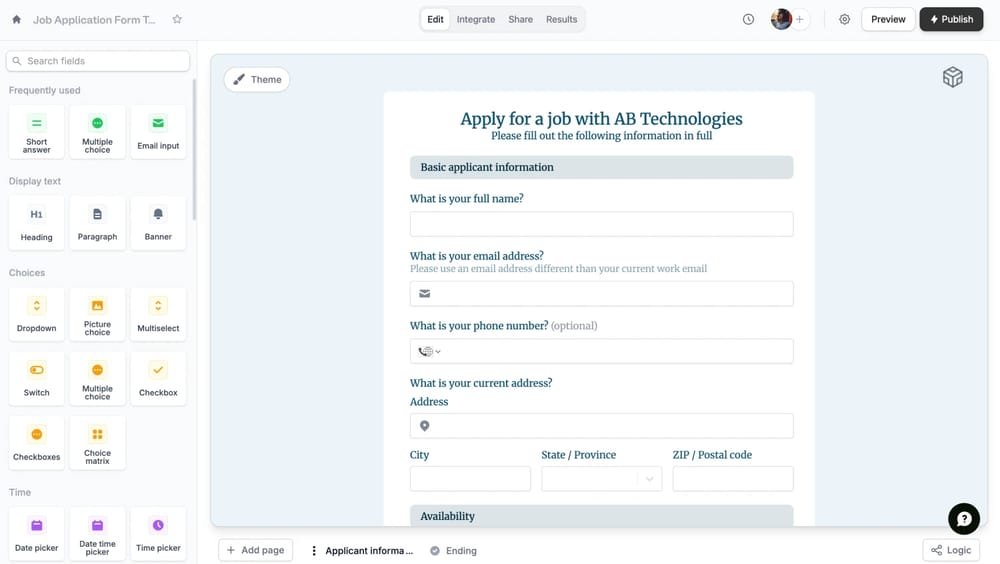
Task: Open the phone country code selector
Action: tap(429, 351)
